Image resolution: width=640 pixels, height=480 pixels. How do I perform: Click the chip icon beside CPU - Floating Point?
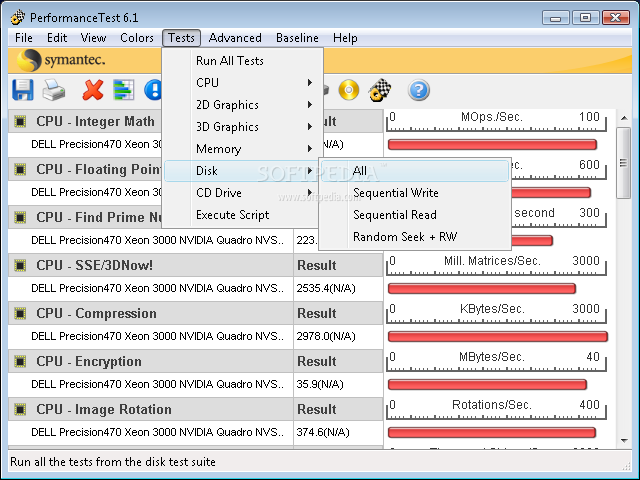pos(20,169)
